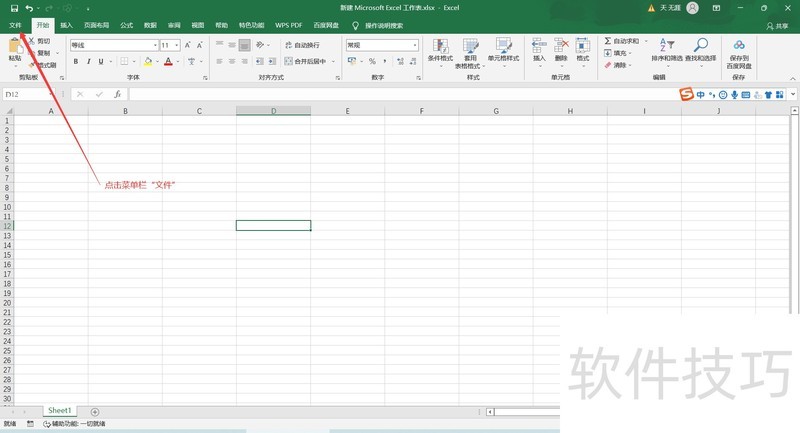Click the Undo arrow icon

coord(29,8)
